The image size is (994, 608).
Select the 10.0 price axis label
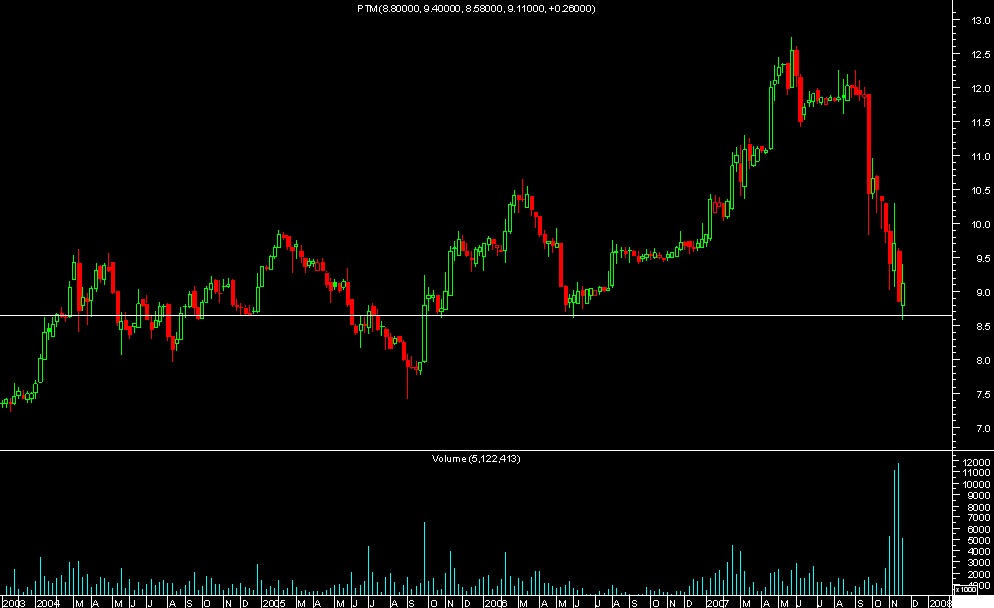tap(981, 224)
